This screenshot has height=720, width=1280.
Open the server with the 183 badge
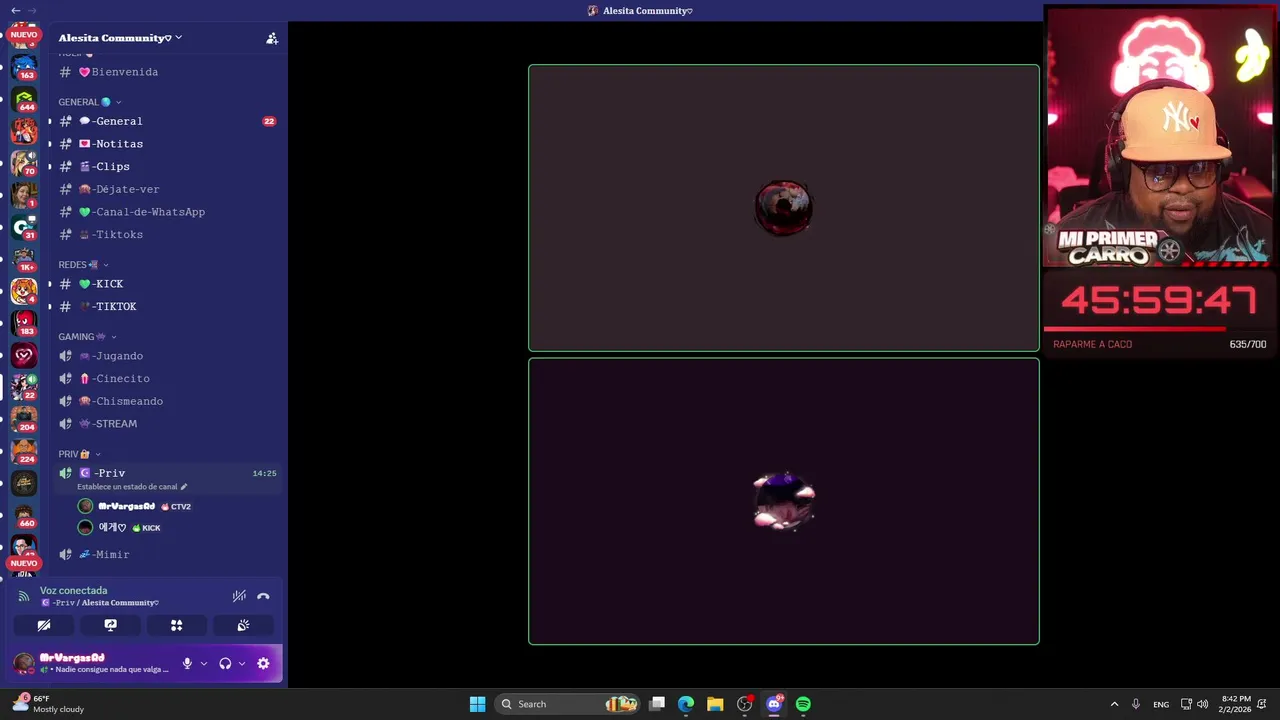24,323
